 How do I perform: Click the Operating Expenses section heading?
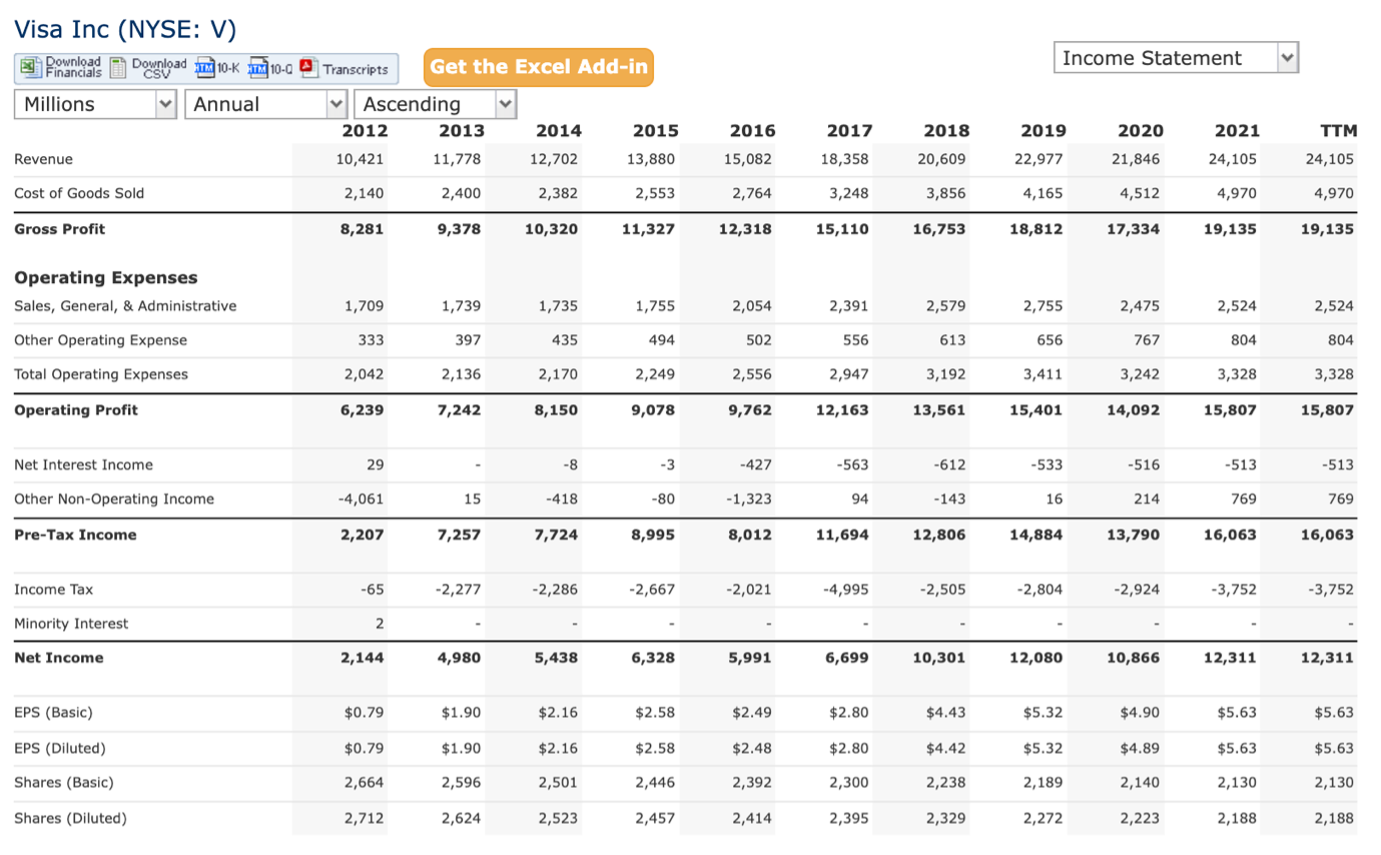pos(106,277)
